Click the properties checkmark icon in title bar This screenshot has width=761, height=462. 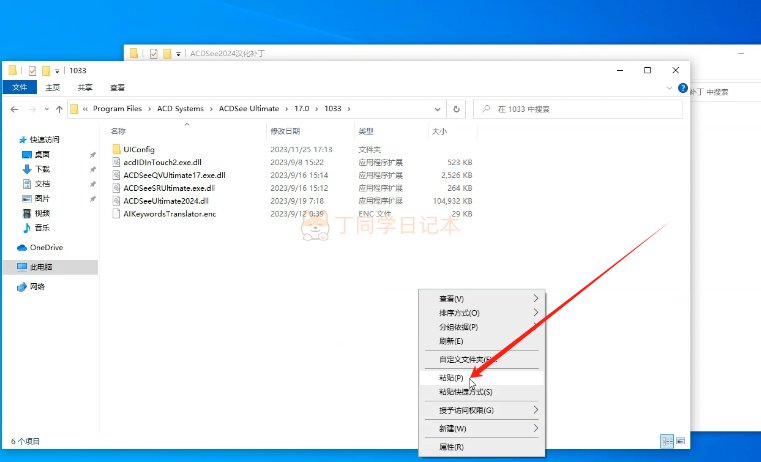pyautogui.click(x=32, y=70)
